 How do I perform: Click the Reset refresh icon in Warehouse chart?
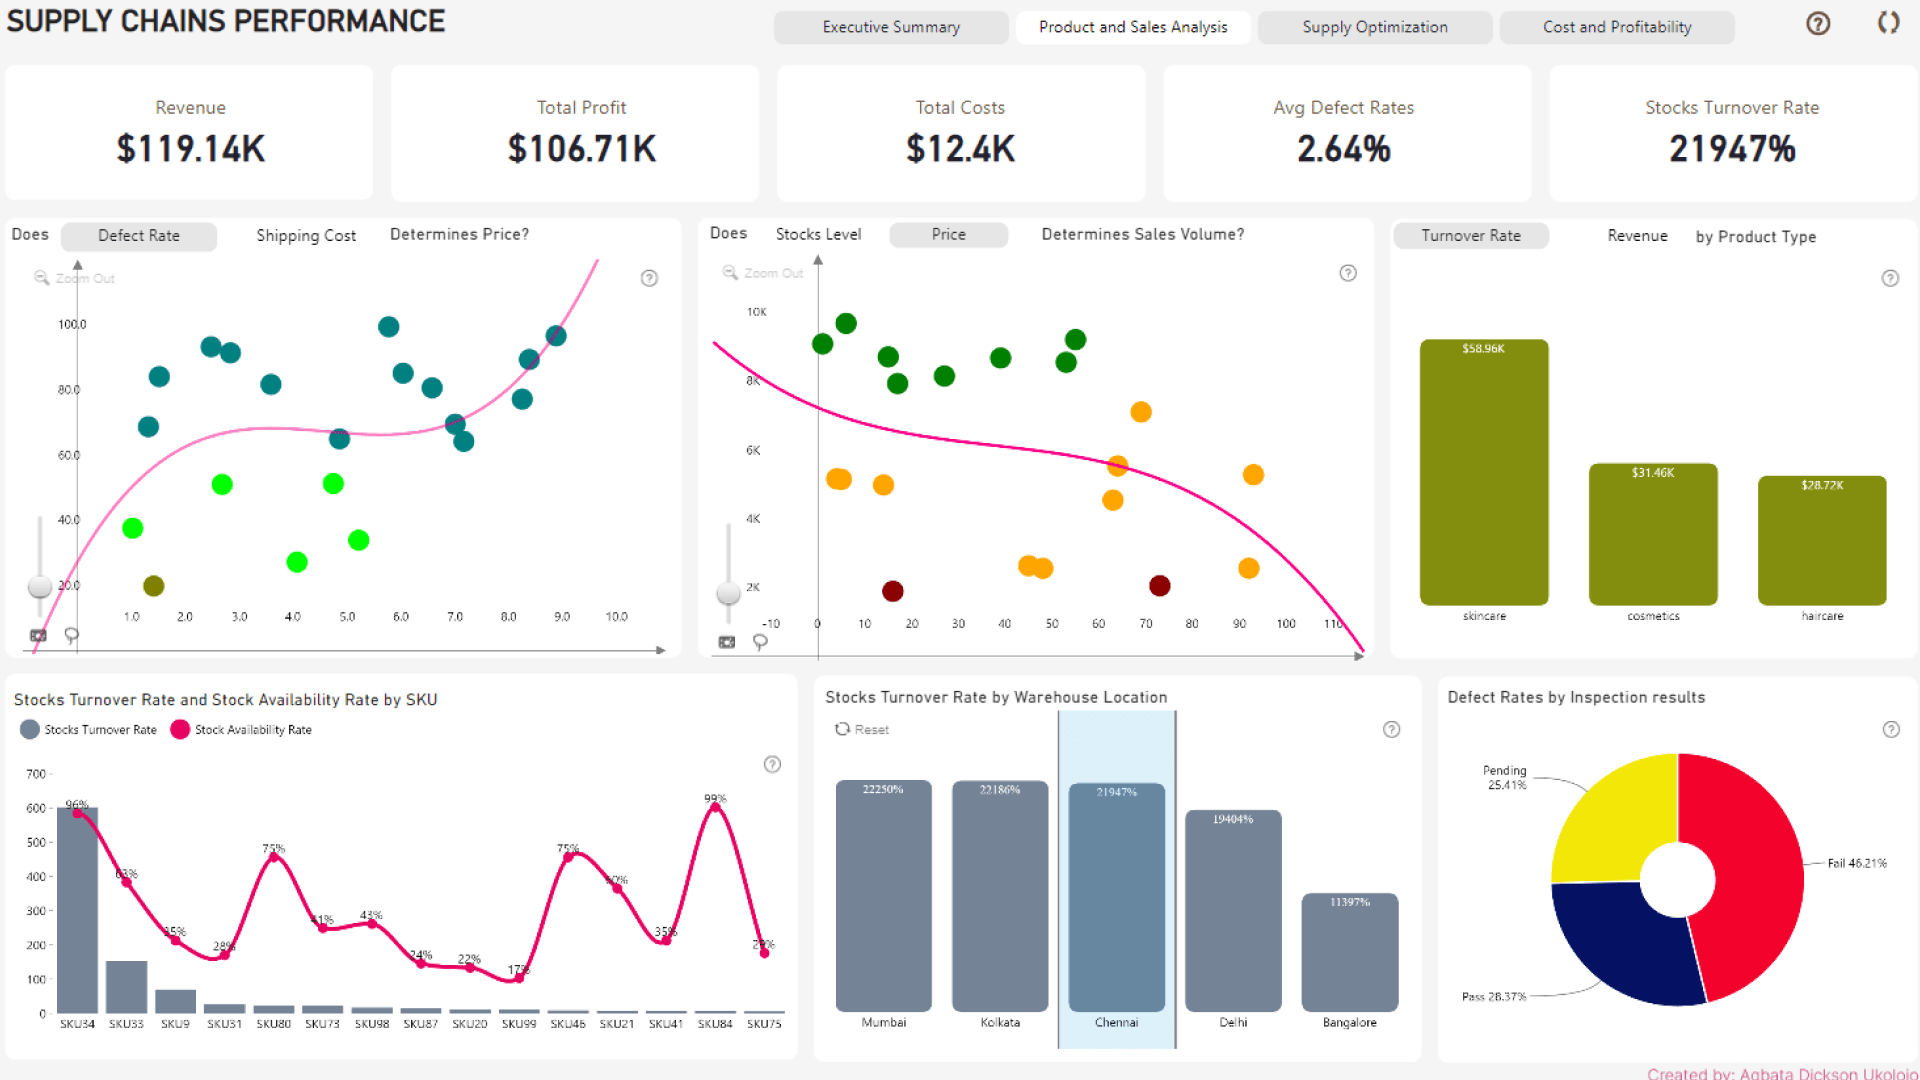coord(842,729)
